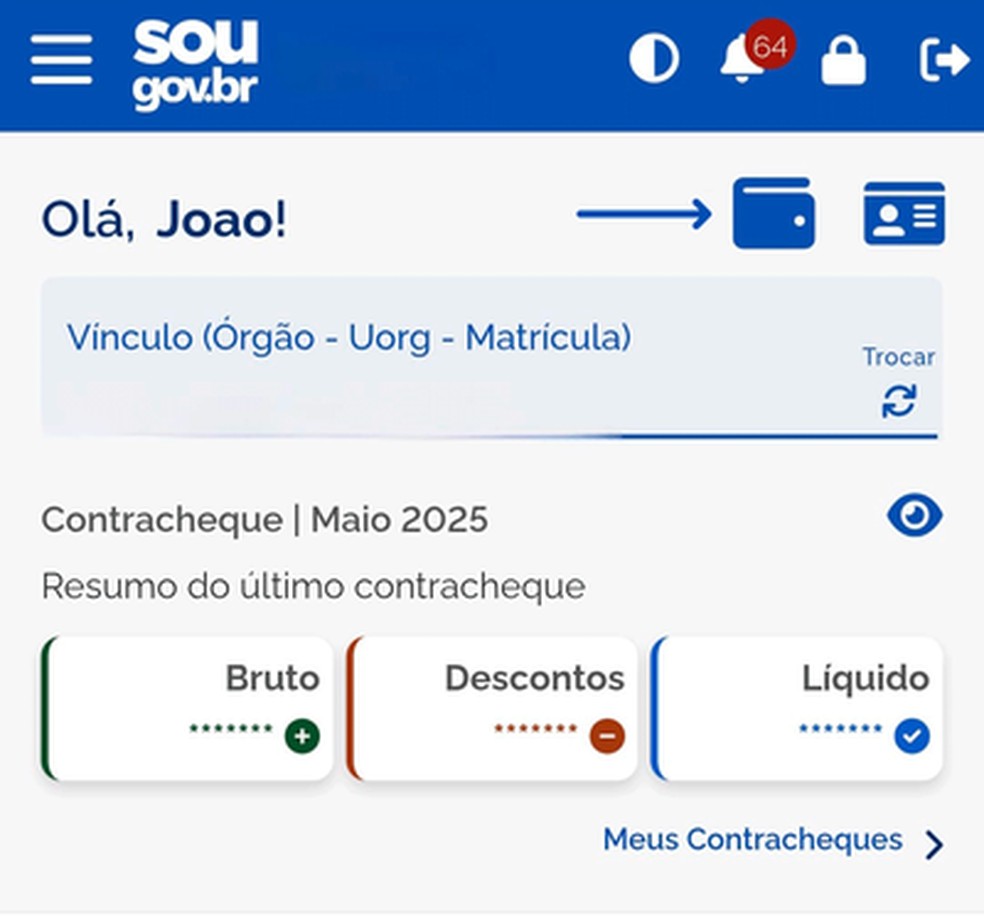Tap the Trocar refresh icon
The image size is (984, 918).
(x=899, y=400)
